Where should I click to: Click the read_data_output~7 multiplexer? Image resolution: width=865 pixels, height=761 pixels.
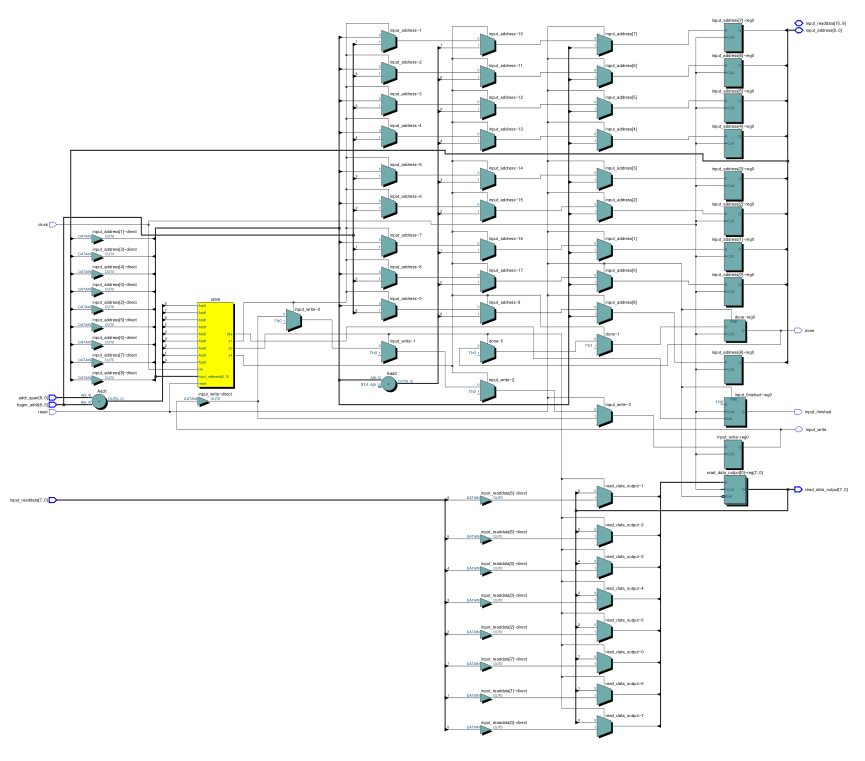tap(605, 726)
